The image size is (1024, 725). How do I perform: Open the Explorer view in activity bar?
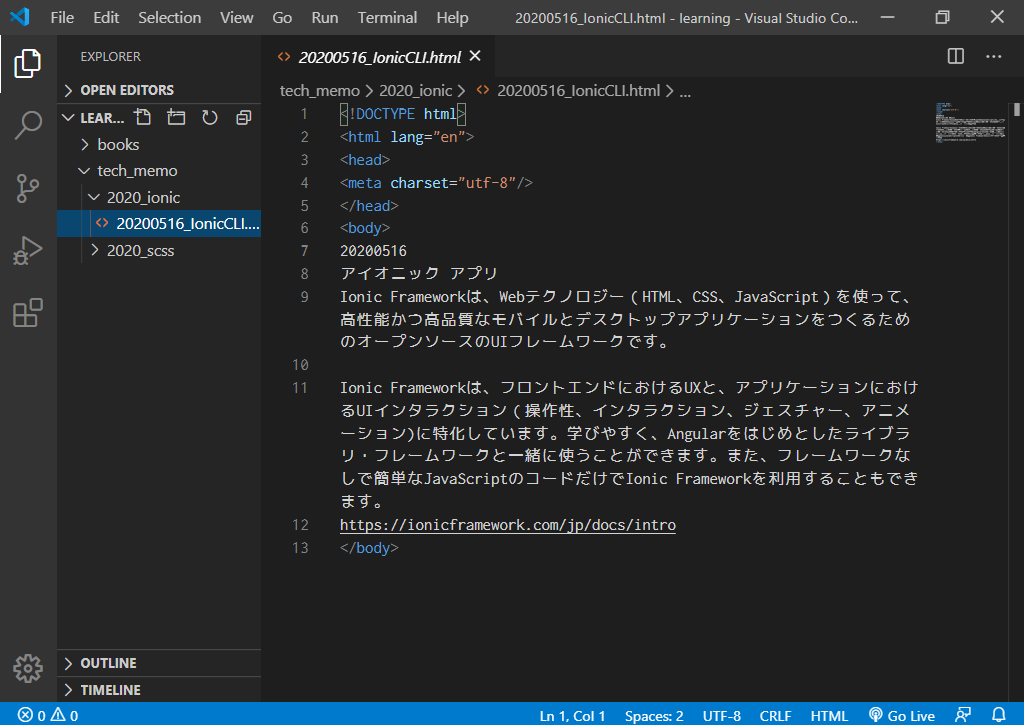(27, 63)
